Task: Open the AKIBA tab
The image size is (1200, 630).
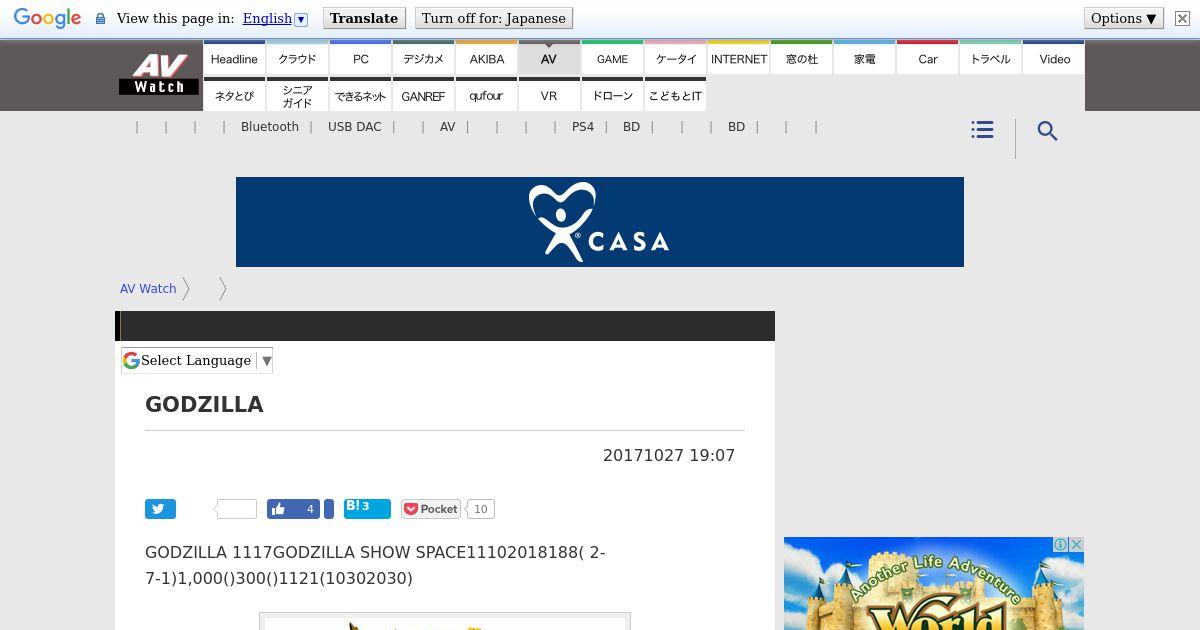Action: (x=486, y=58)
